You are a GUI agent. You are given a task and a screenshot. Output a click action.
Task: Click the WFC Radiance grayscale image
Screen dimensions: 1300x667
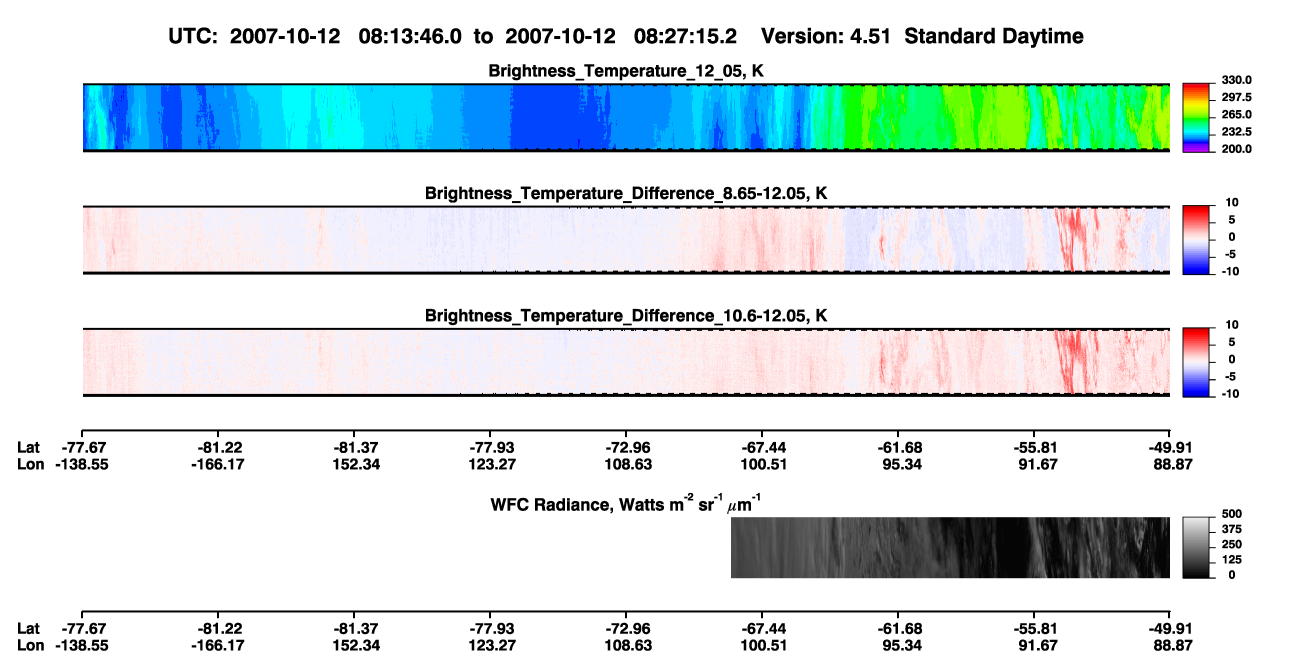[x=951, y=547]
